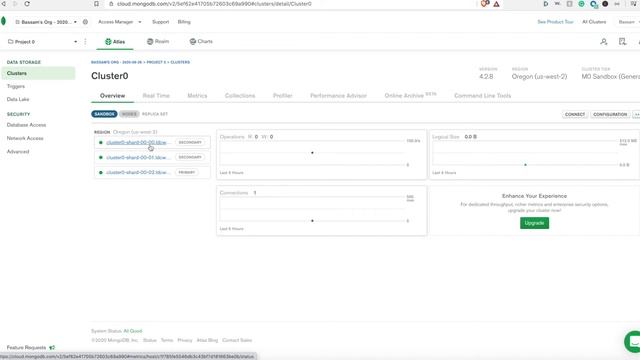This screenshot has width=640, height=360.
Task: Click the Clusters breadcrumb link
Action: (180, 62)
